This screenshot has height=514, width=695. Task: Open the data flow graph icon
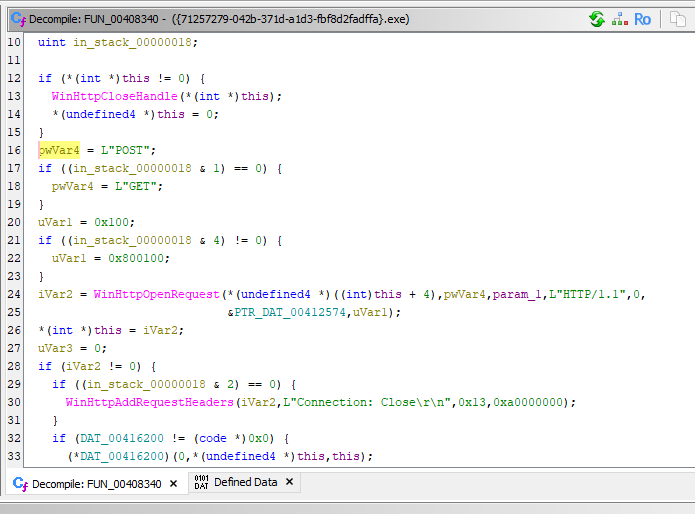(x=619, y=19)
